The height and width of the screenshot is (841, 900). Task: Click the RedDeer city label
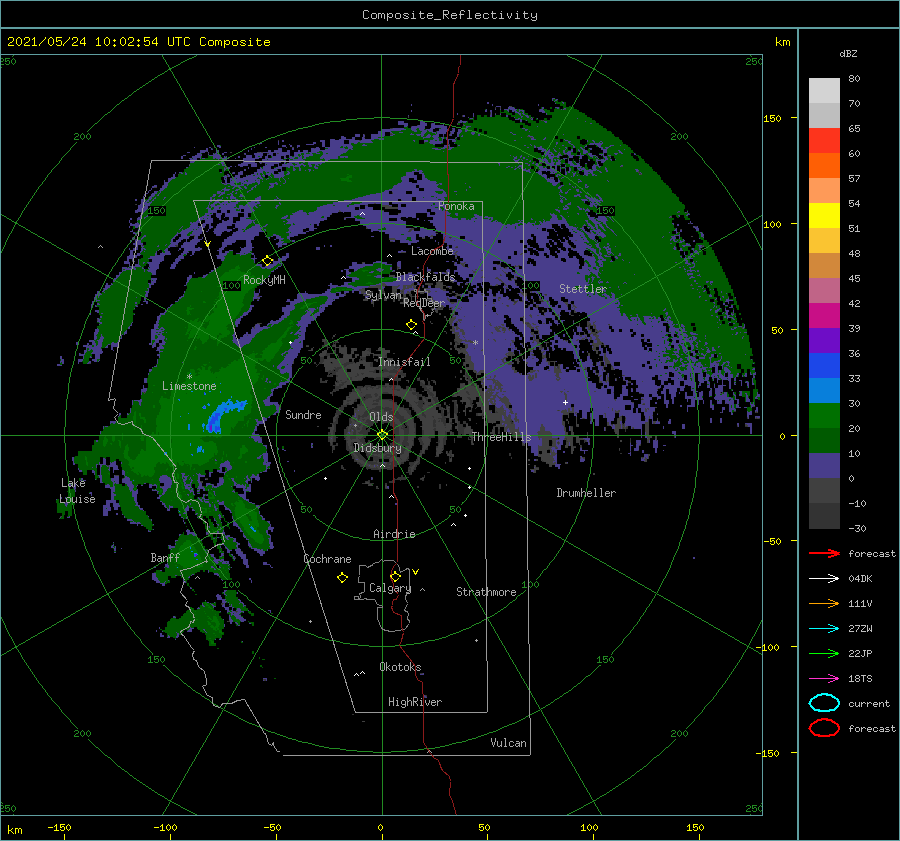(424, 303)
